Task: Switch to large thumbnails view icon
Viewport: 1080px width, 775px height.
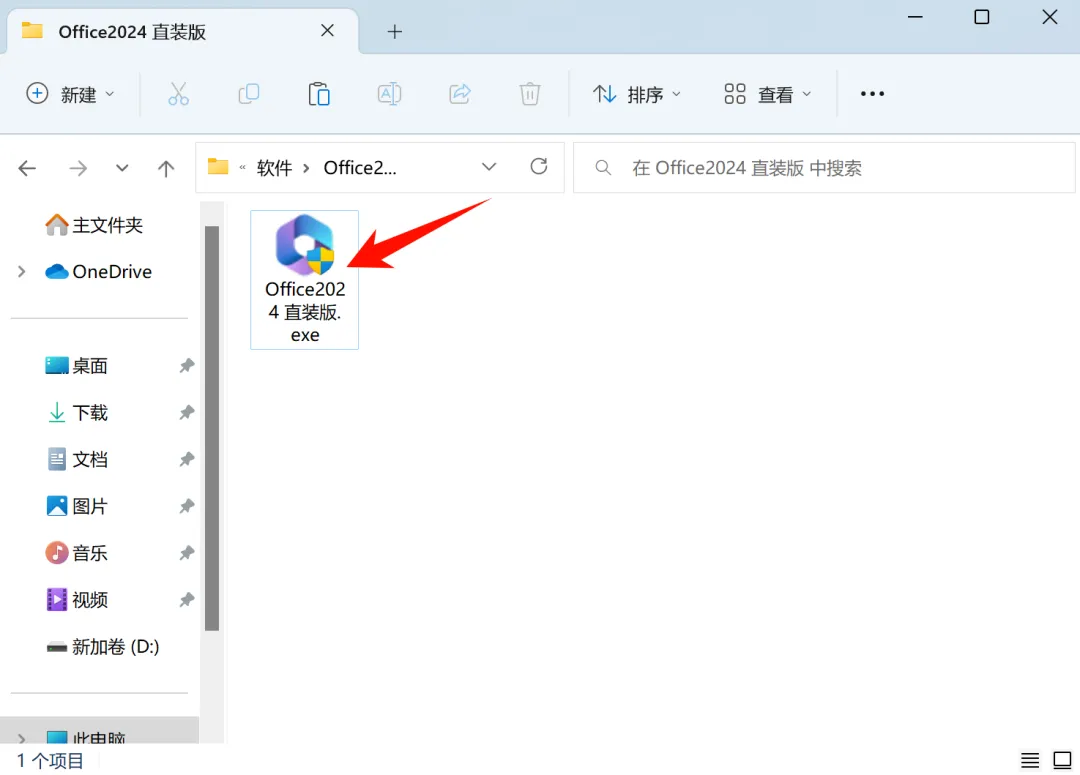Action: [x=1062, y=761]
